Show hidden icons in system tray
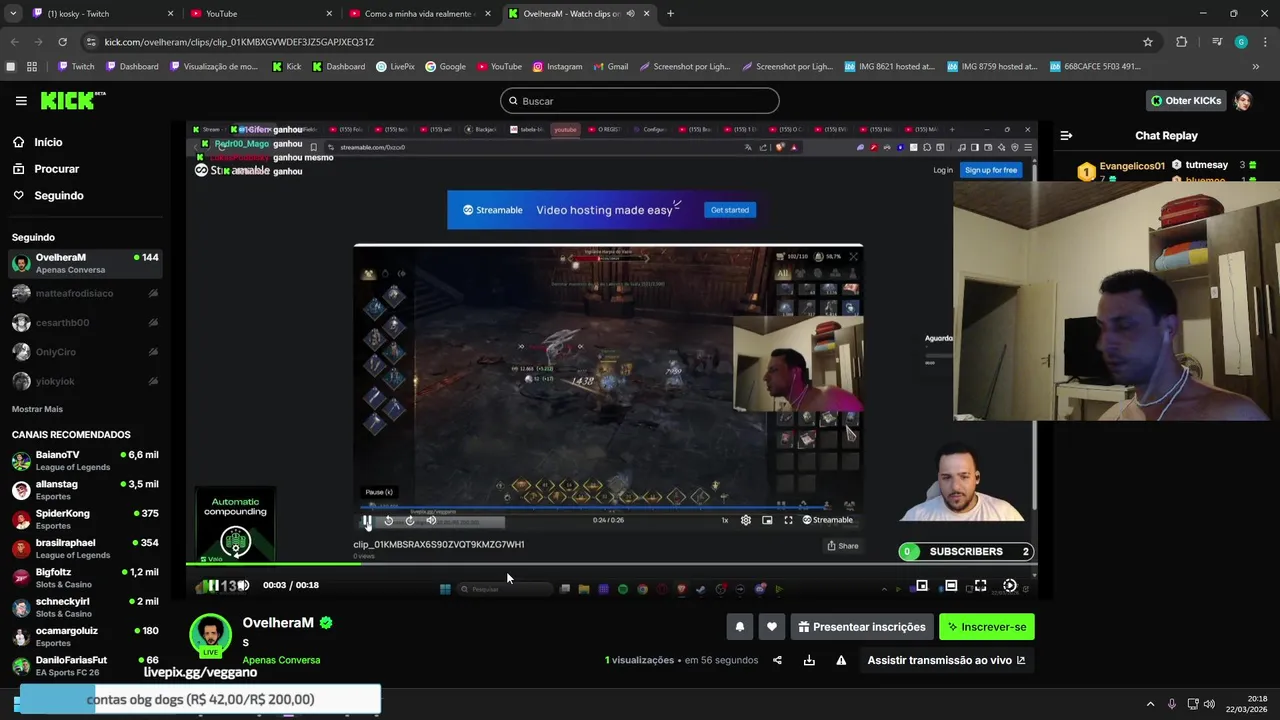Image resolution: width=1280 pixels, height=720 pixels. click(x=1150, y=704)
